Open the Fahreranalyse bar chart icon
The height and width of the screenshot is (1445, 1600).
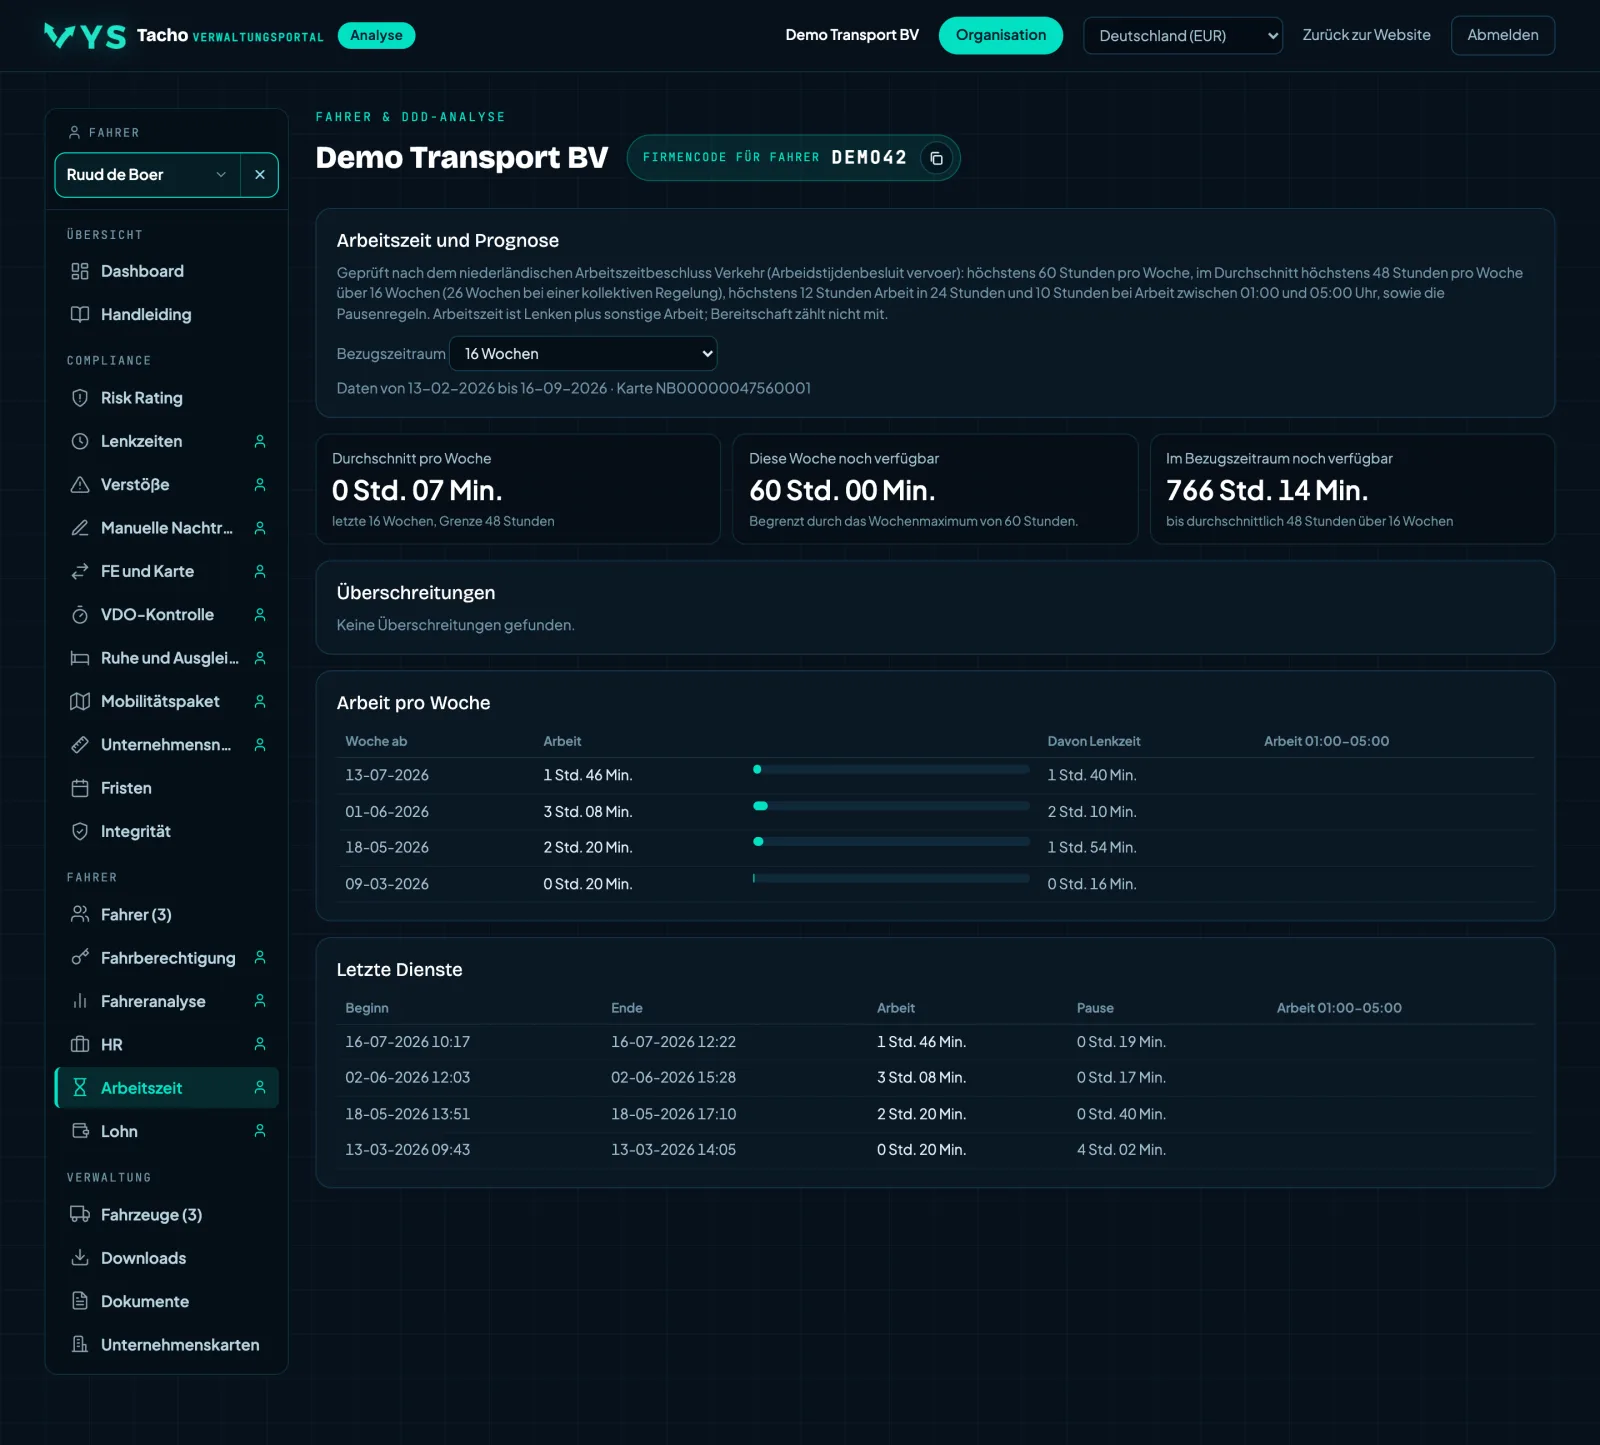tap(80, 1001)
